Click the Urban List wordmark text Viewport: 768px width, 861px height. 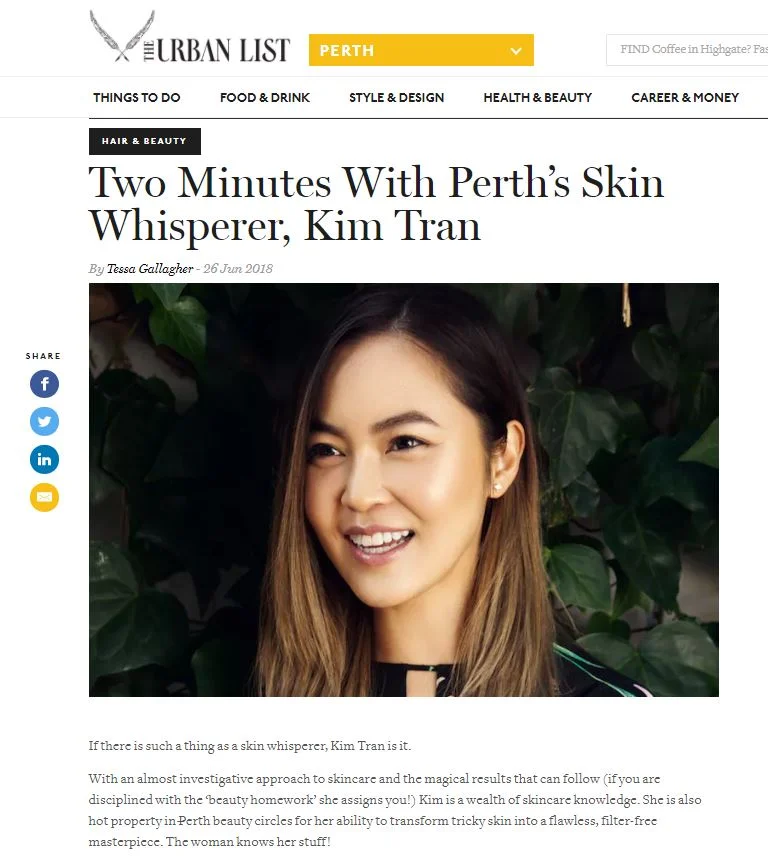tap(217, 51)
